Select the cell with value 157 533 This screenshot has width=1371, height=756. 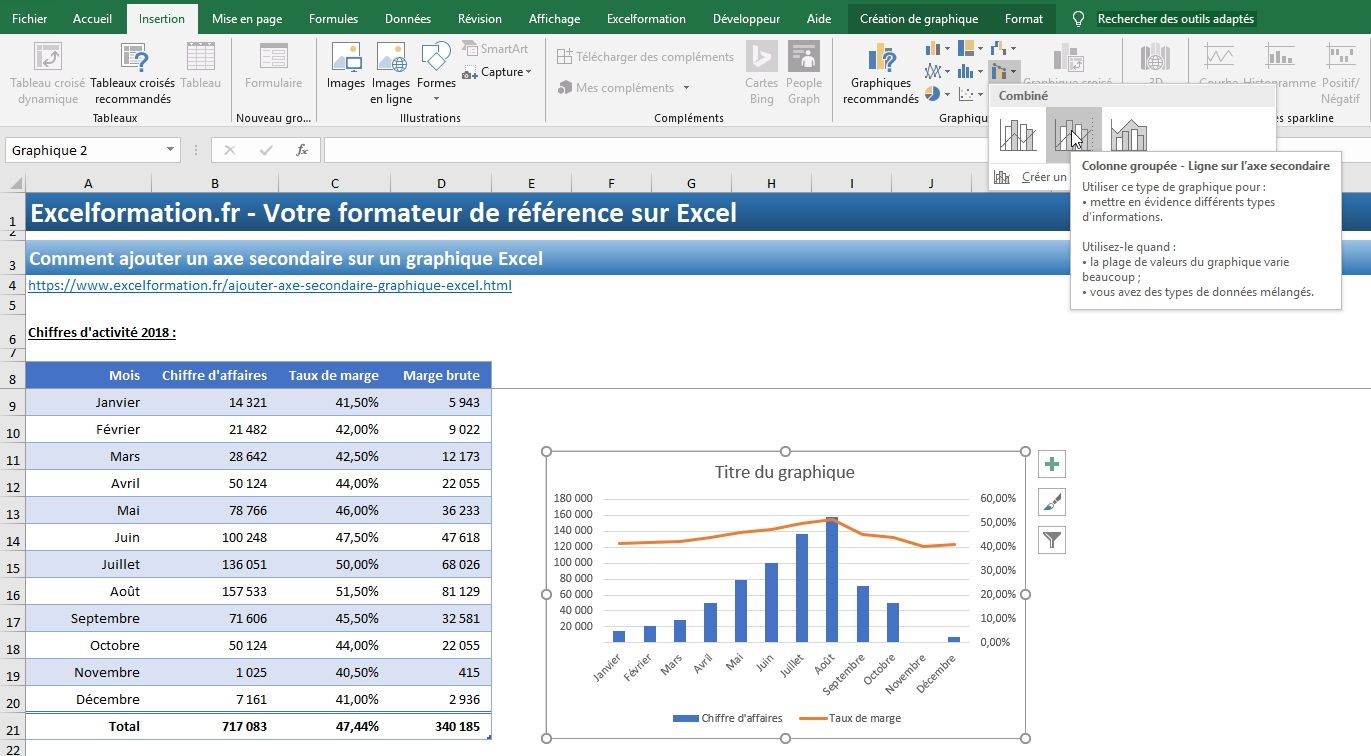coord(215,591)
